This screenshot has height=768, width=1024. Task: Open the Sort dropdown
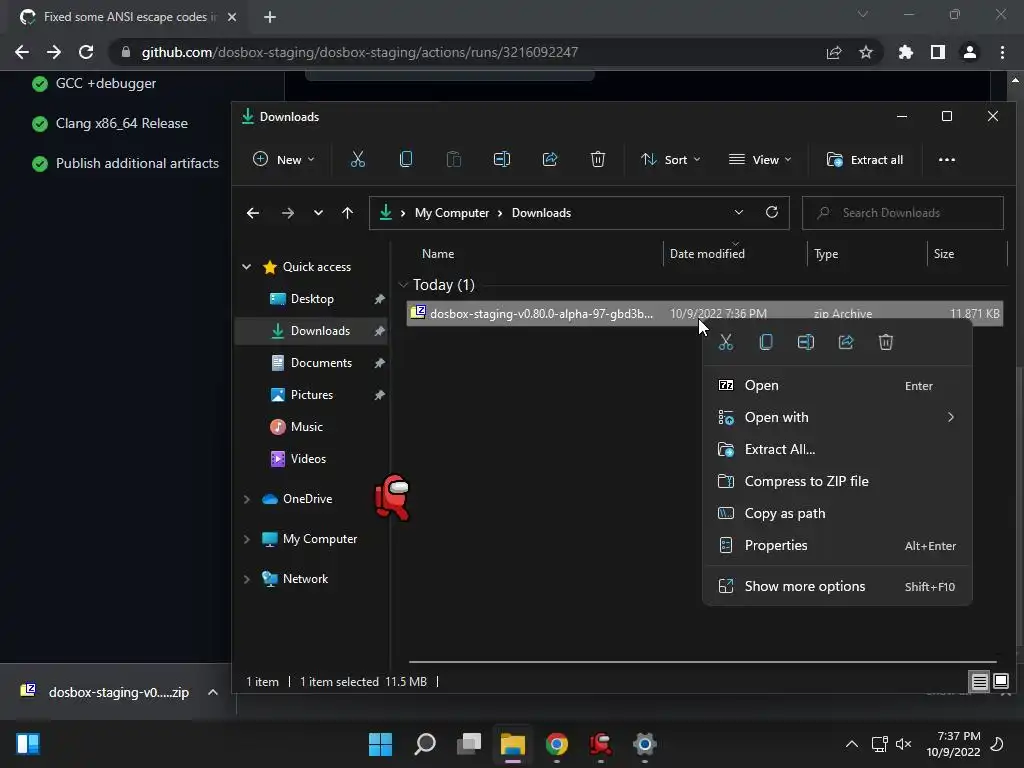coord(671,159)
